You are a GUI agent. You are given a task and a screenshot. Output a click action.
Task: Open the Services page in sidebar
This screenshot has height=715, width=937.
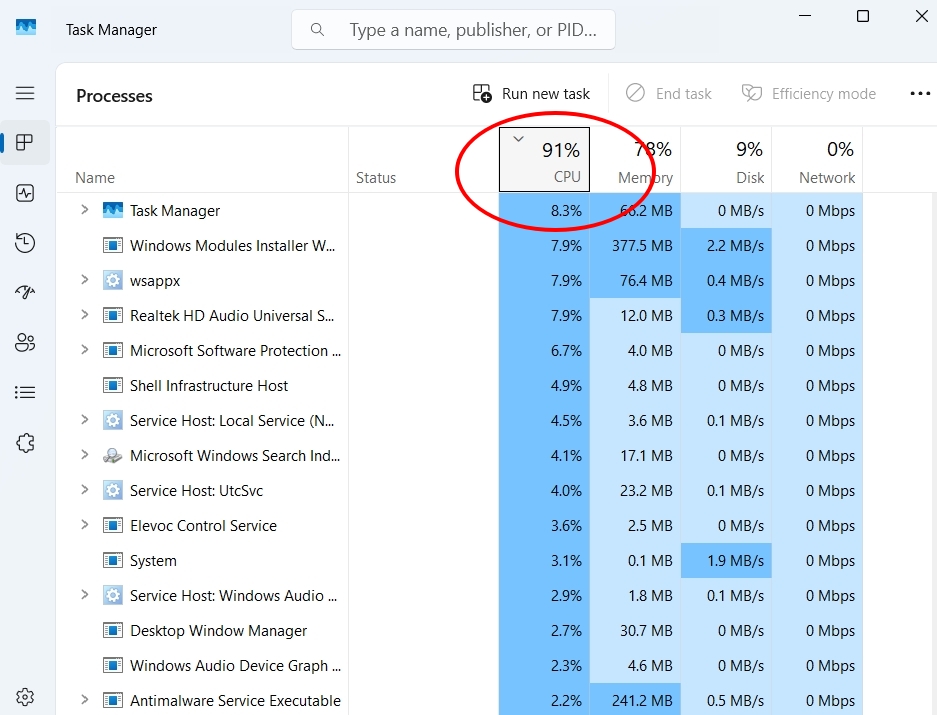[25, 443]
